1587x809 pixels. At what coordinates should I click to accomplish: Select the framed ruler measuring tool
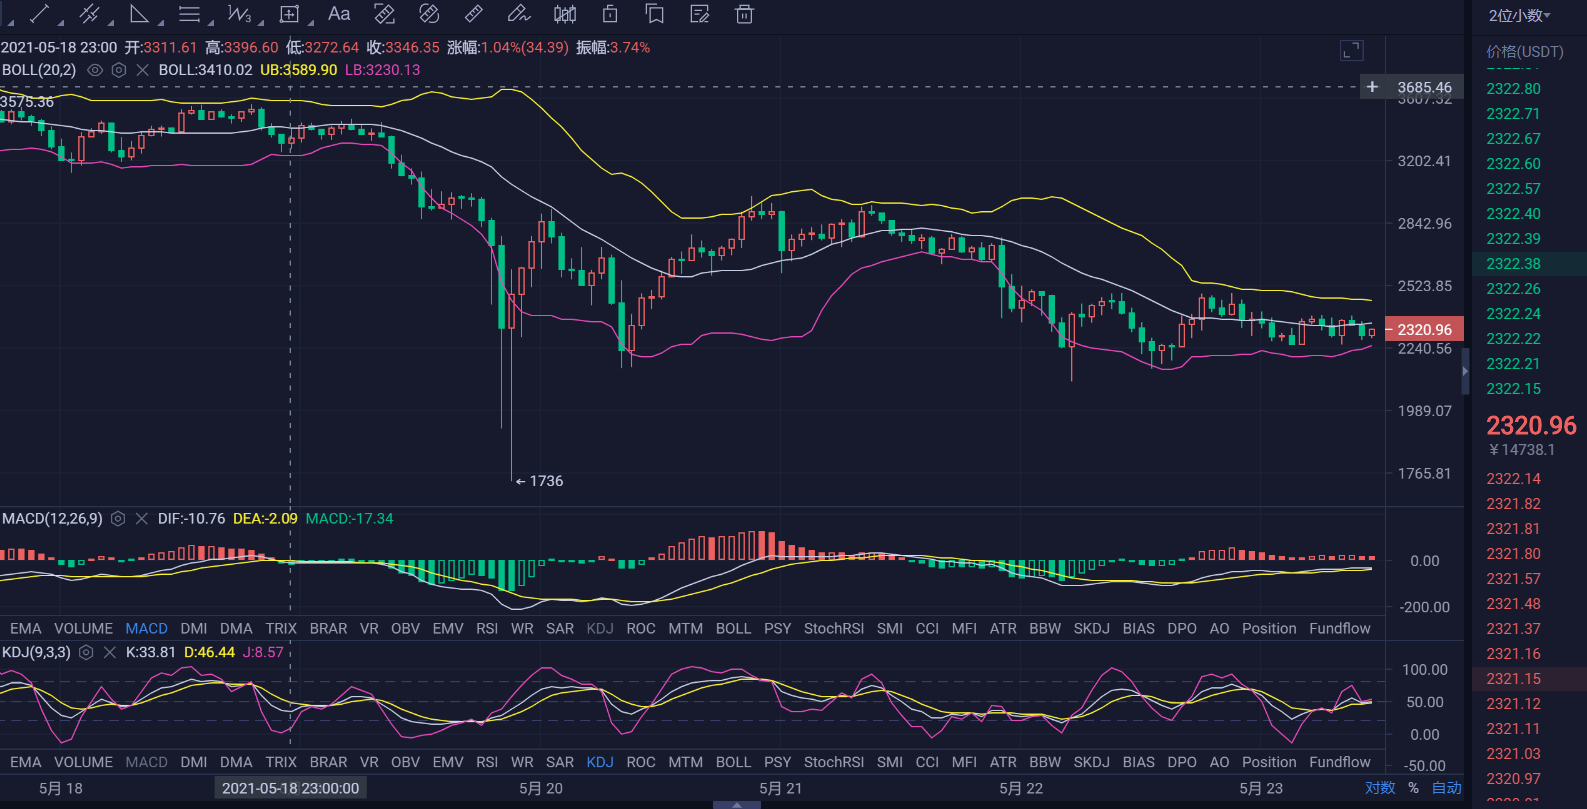coord(384,14)
